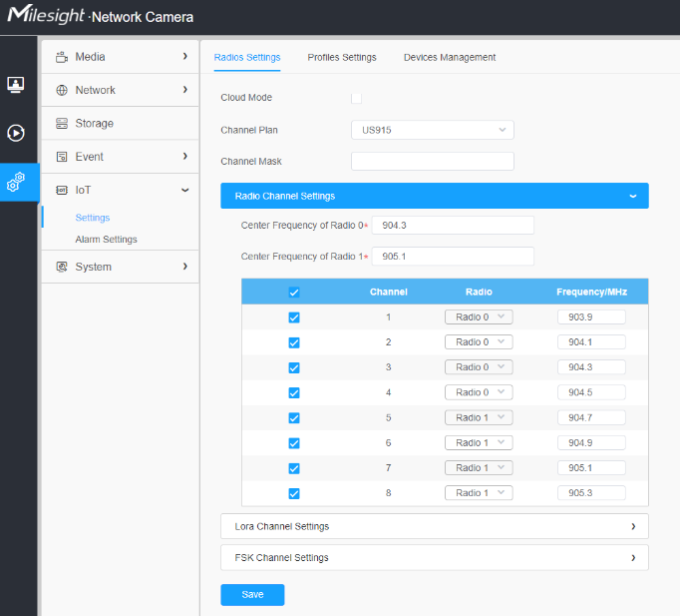Enable the Cloud Mode checkbox

pos(356,98)
